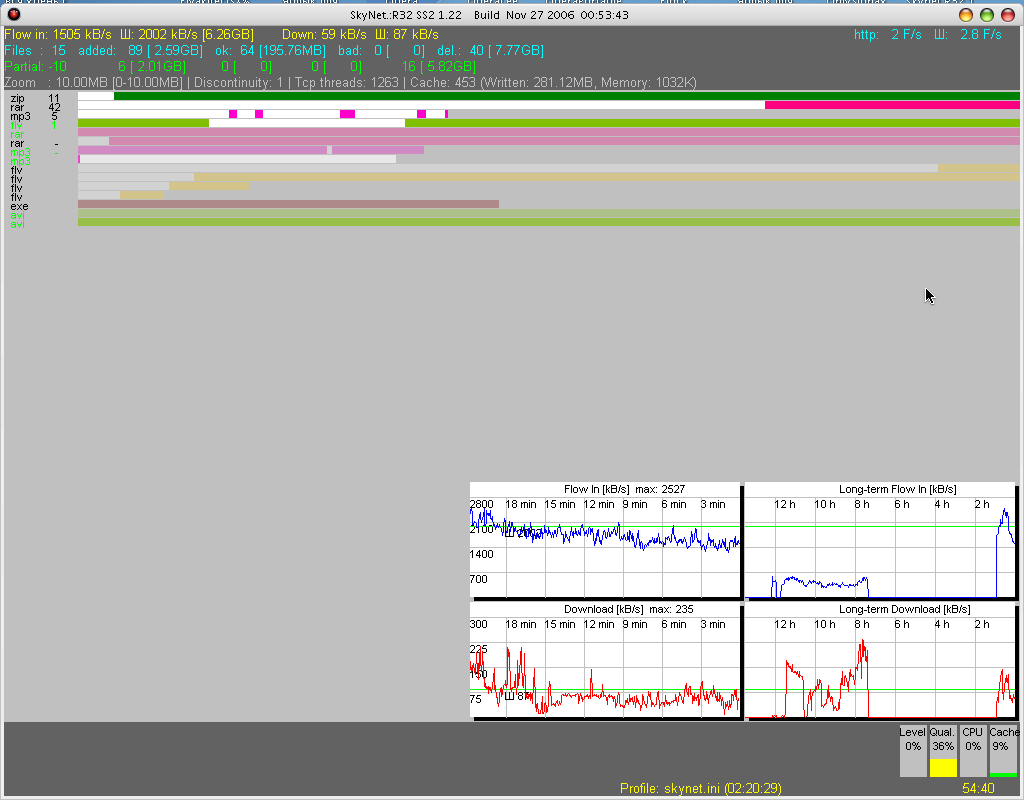The height and width of the screenshot is (800, 1024).
Task: Select the zip file row label
Action: tap(18, 98)
